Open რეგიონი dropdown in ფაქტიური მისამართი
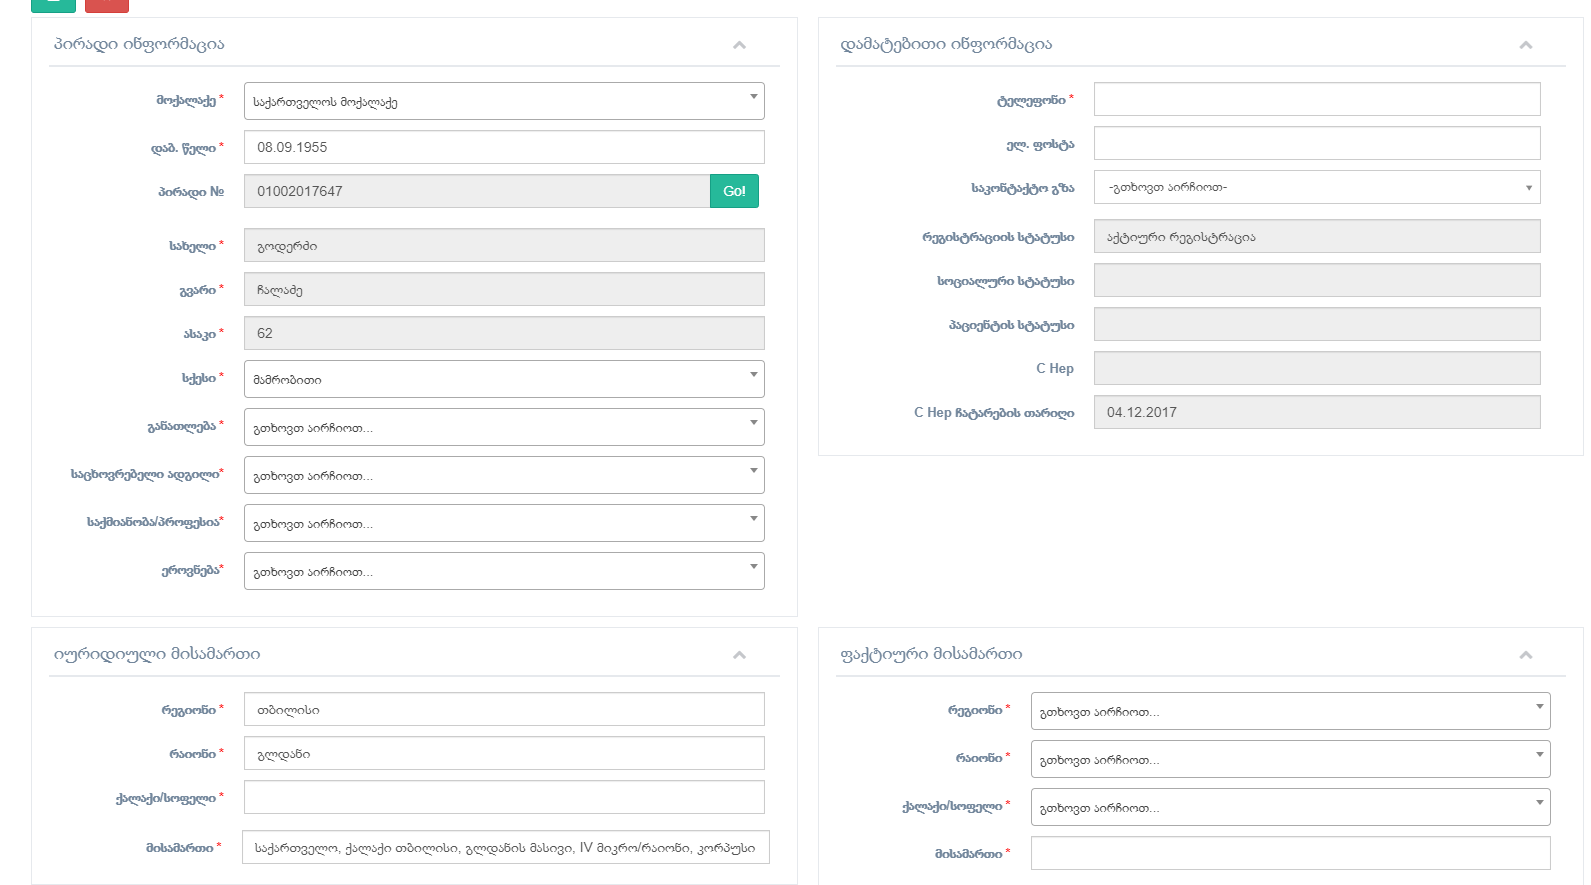1591x885 pixels. 1290,711
